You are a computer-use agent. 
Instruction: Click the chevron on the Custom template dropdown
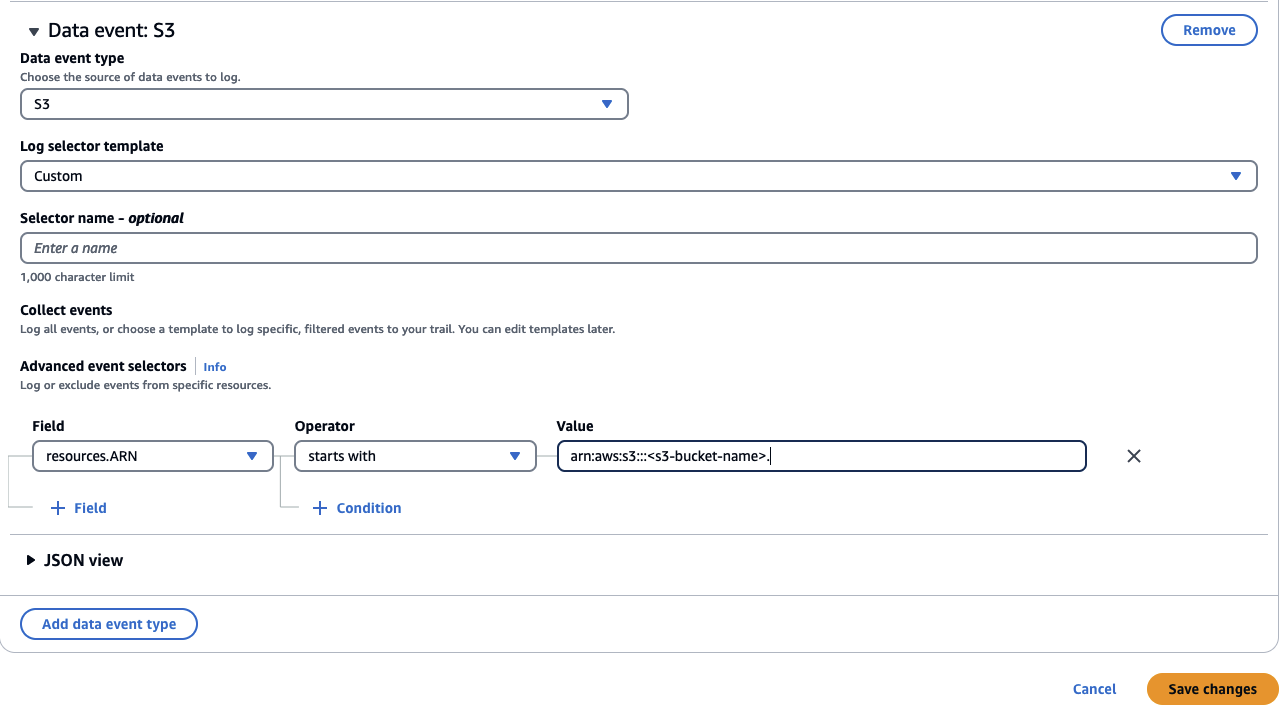coord(1238,176)
